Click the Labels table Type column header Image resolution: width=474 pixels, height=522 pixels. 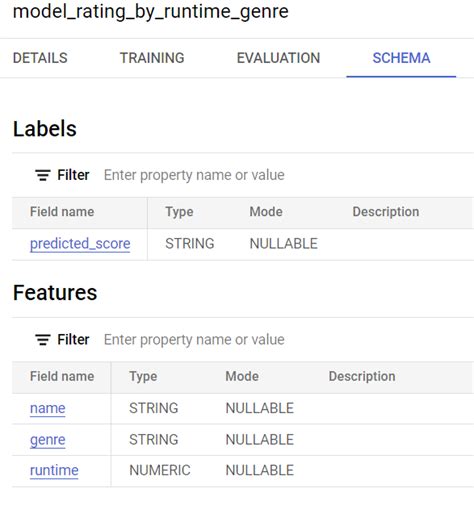179,212
